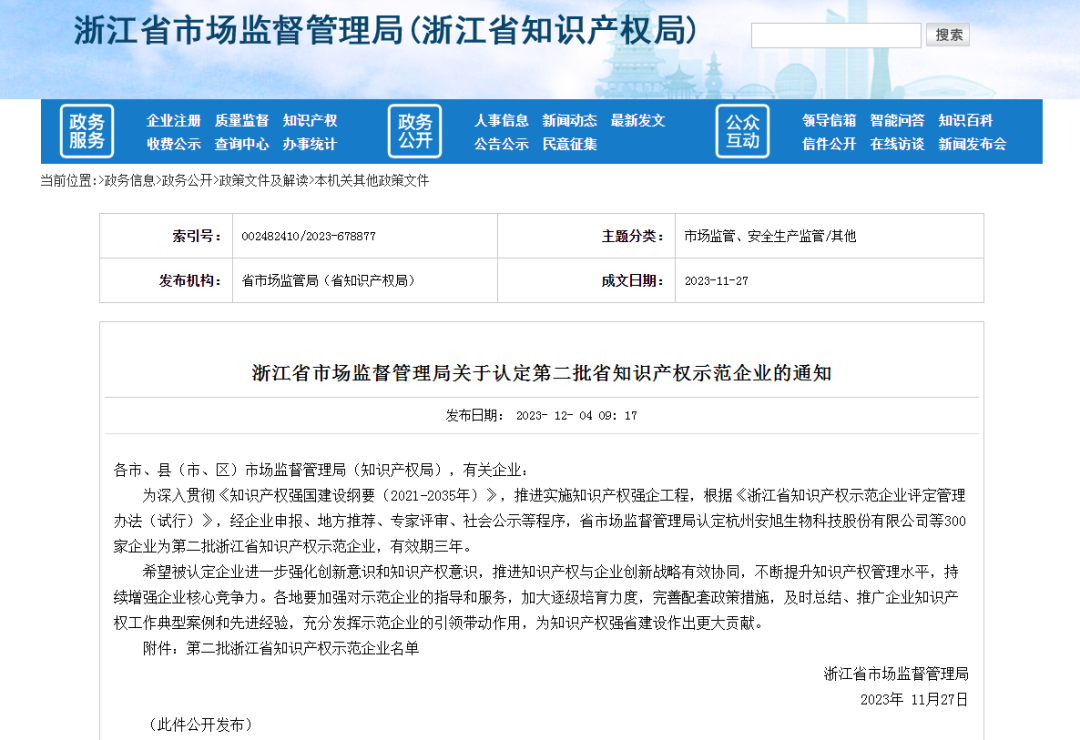Open 知识百科 link
The width and height of the screenshot is (1080, 740).
click(966, 121)
